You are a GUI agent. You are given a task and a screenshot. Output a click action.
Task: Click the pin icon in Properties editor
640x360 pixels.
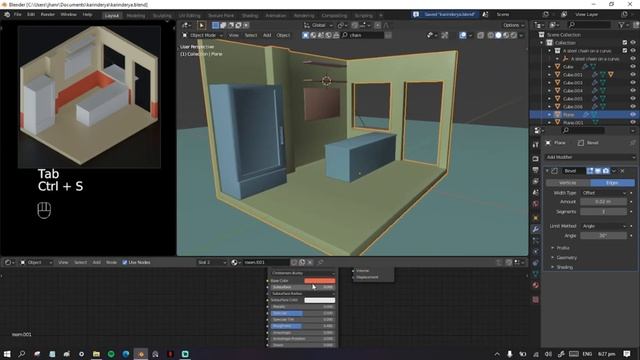pos(632,143)
